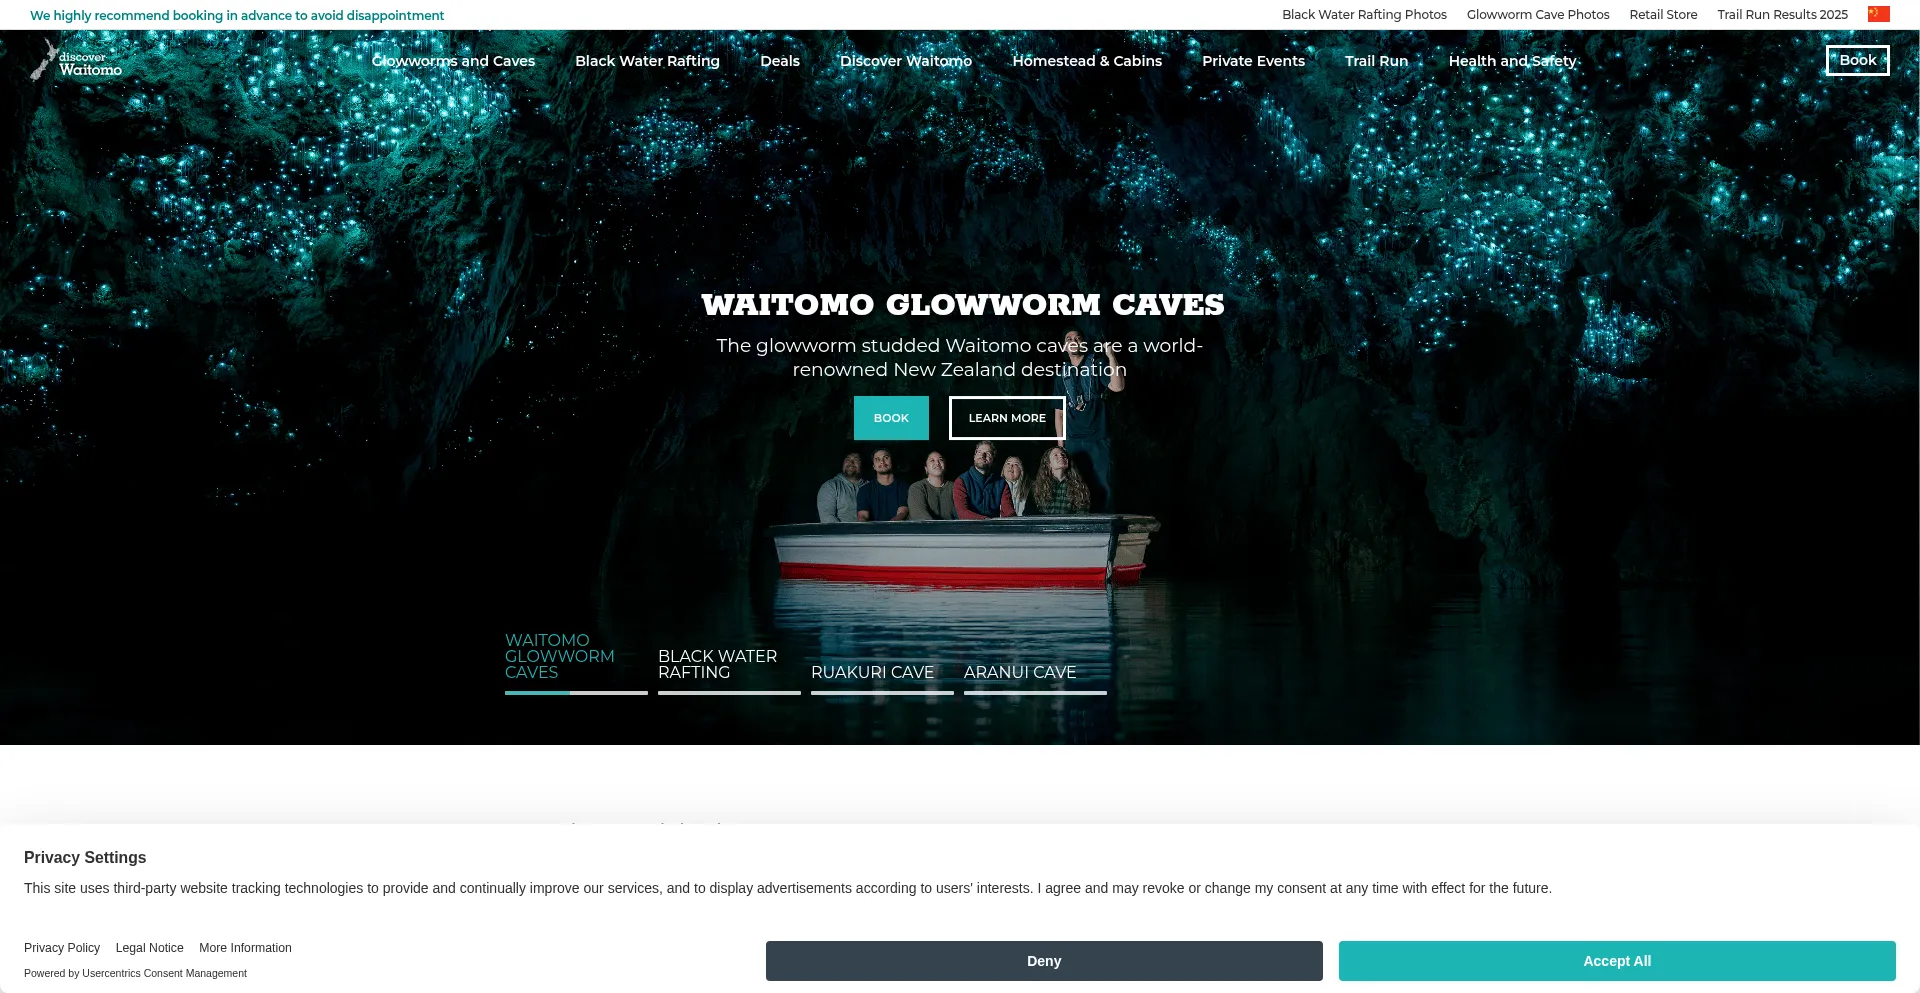View Trail Run Results 2025
Viewport: 1920px width, 993px height.
1782,15
